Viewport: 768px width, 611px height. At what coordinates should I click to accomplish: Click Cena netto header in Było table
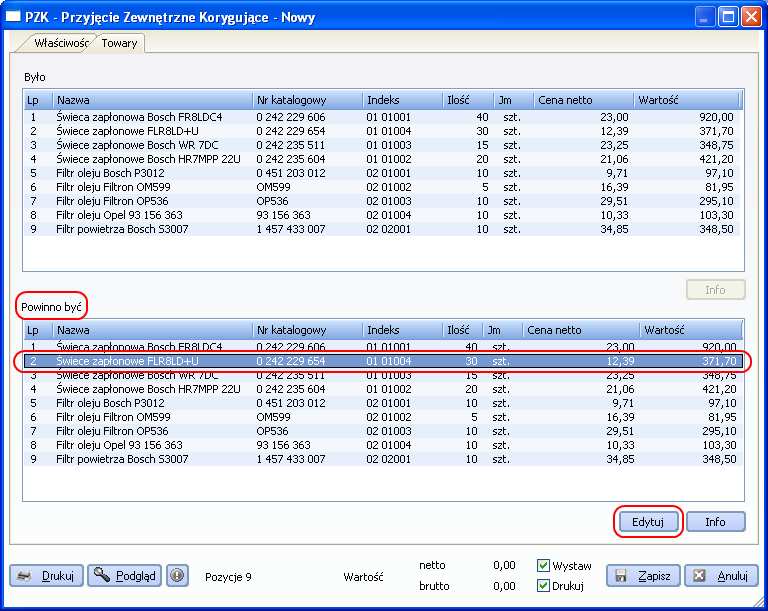[583, 100]
